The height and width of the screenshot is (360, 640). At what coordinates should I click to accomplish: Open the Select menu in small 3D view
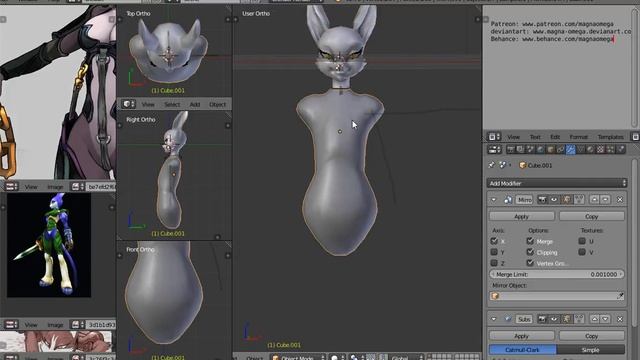[x=172, y=104]
